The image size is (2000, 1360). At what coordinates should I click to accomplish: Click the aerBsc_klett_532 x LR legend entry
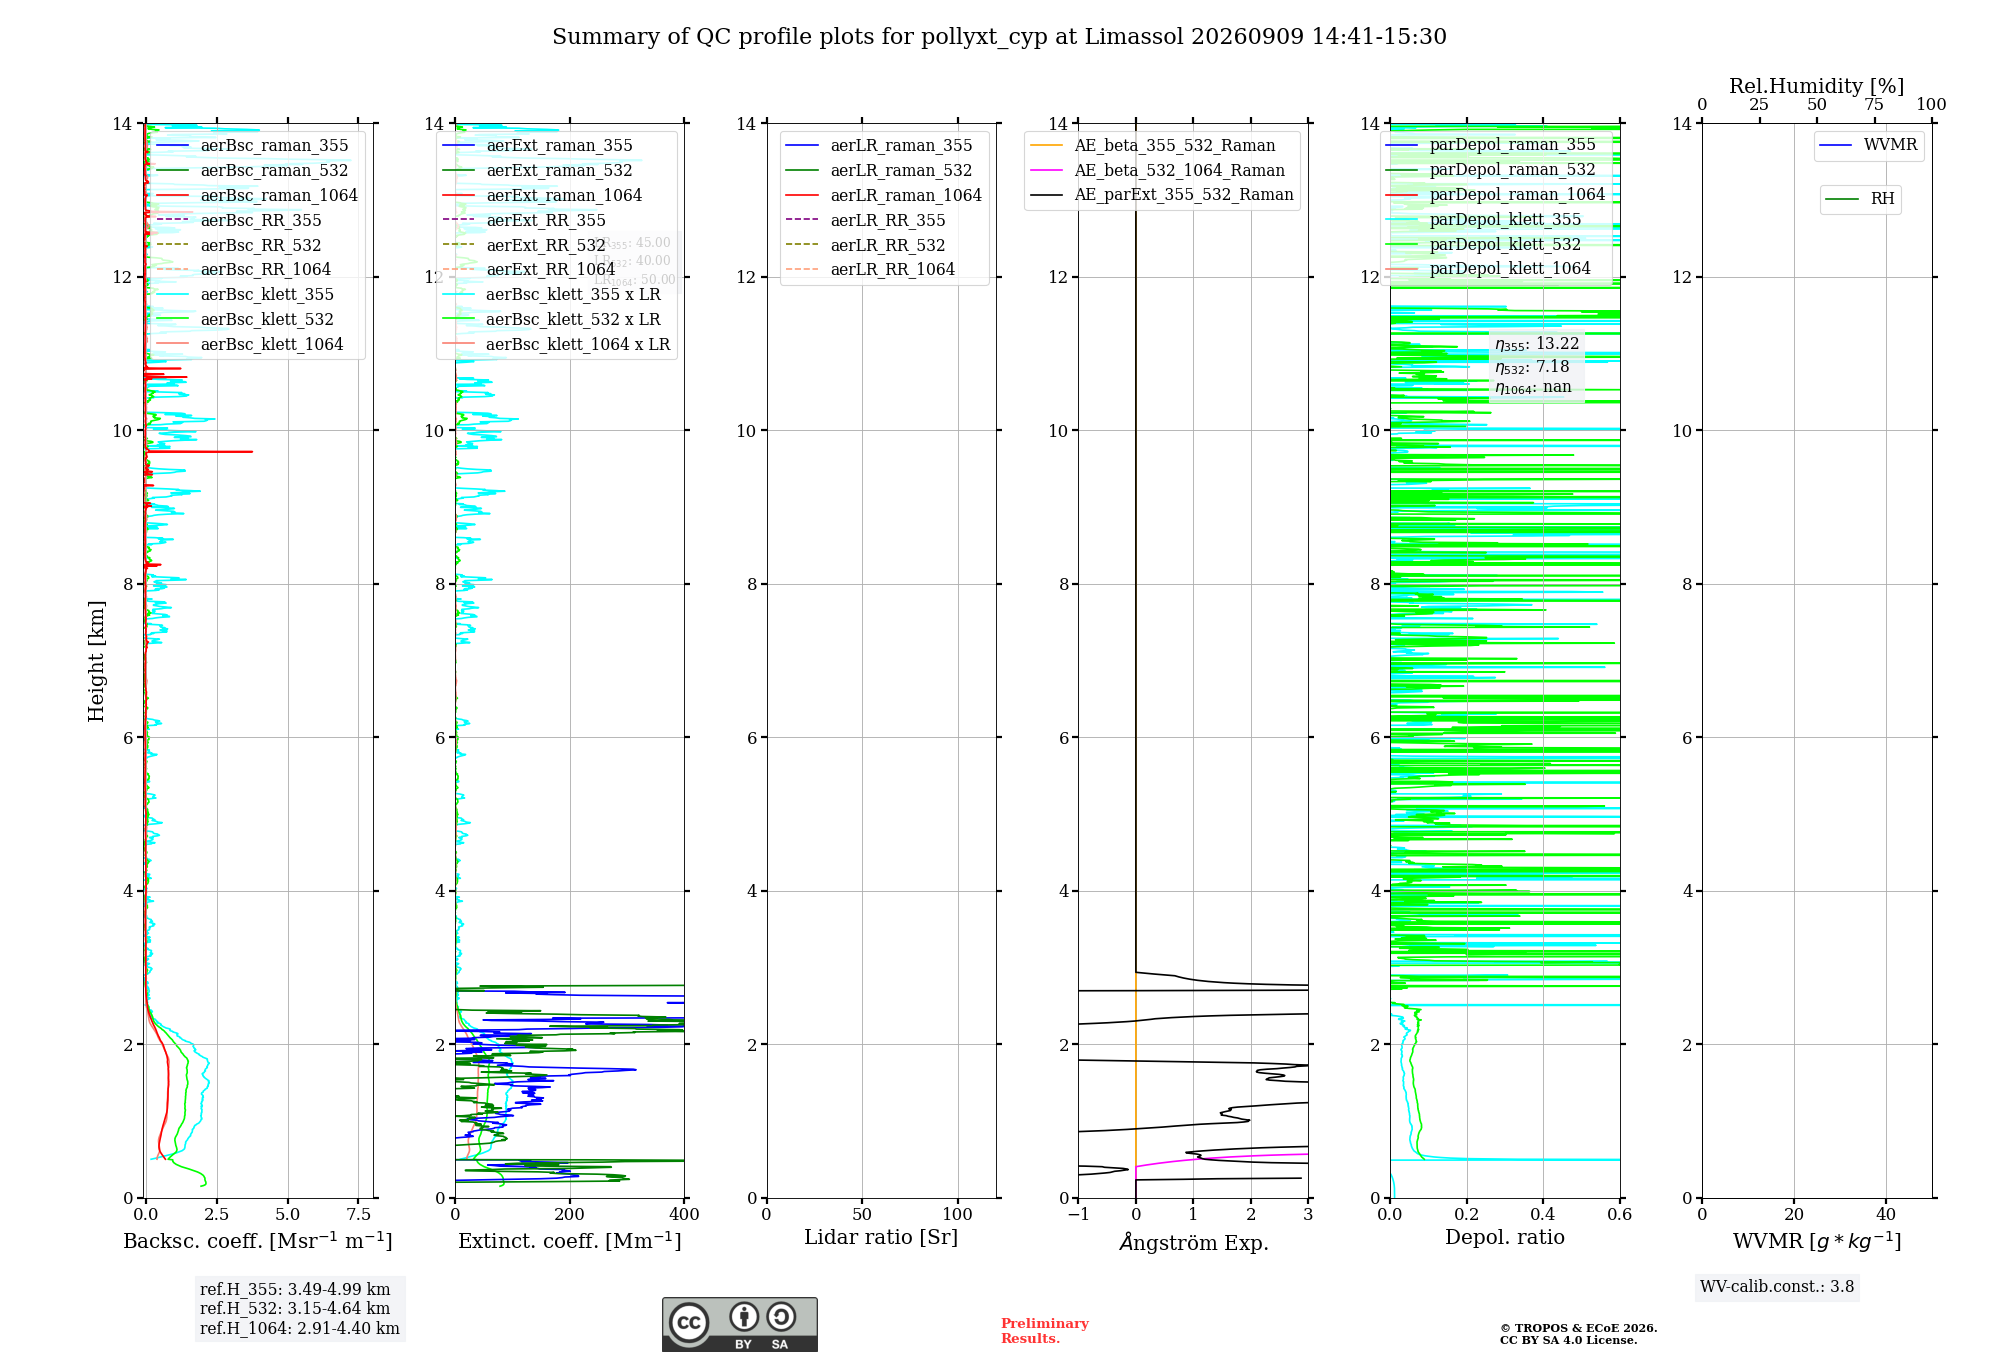pyautogui.click(x=551, y=319)
